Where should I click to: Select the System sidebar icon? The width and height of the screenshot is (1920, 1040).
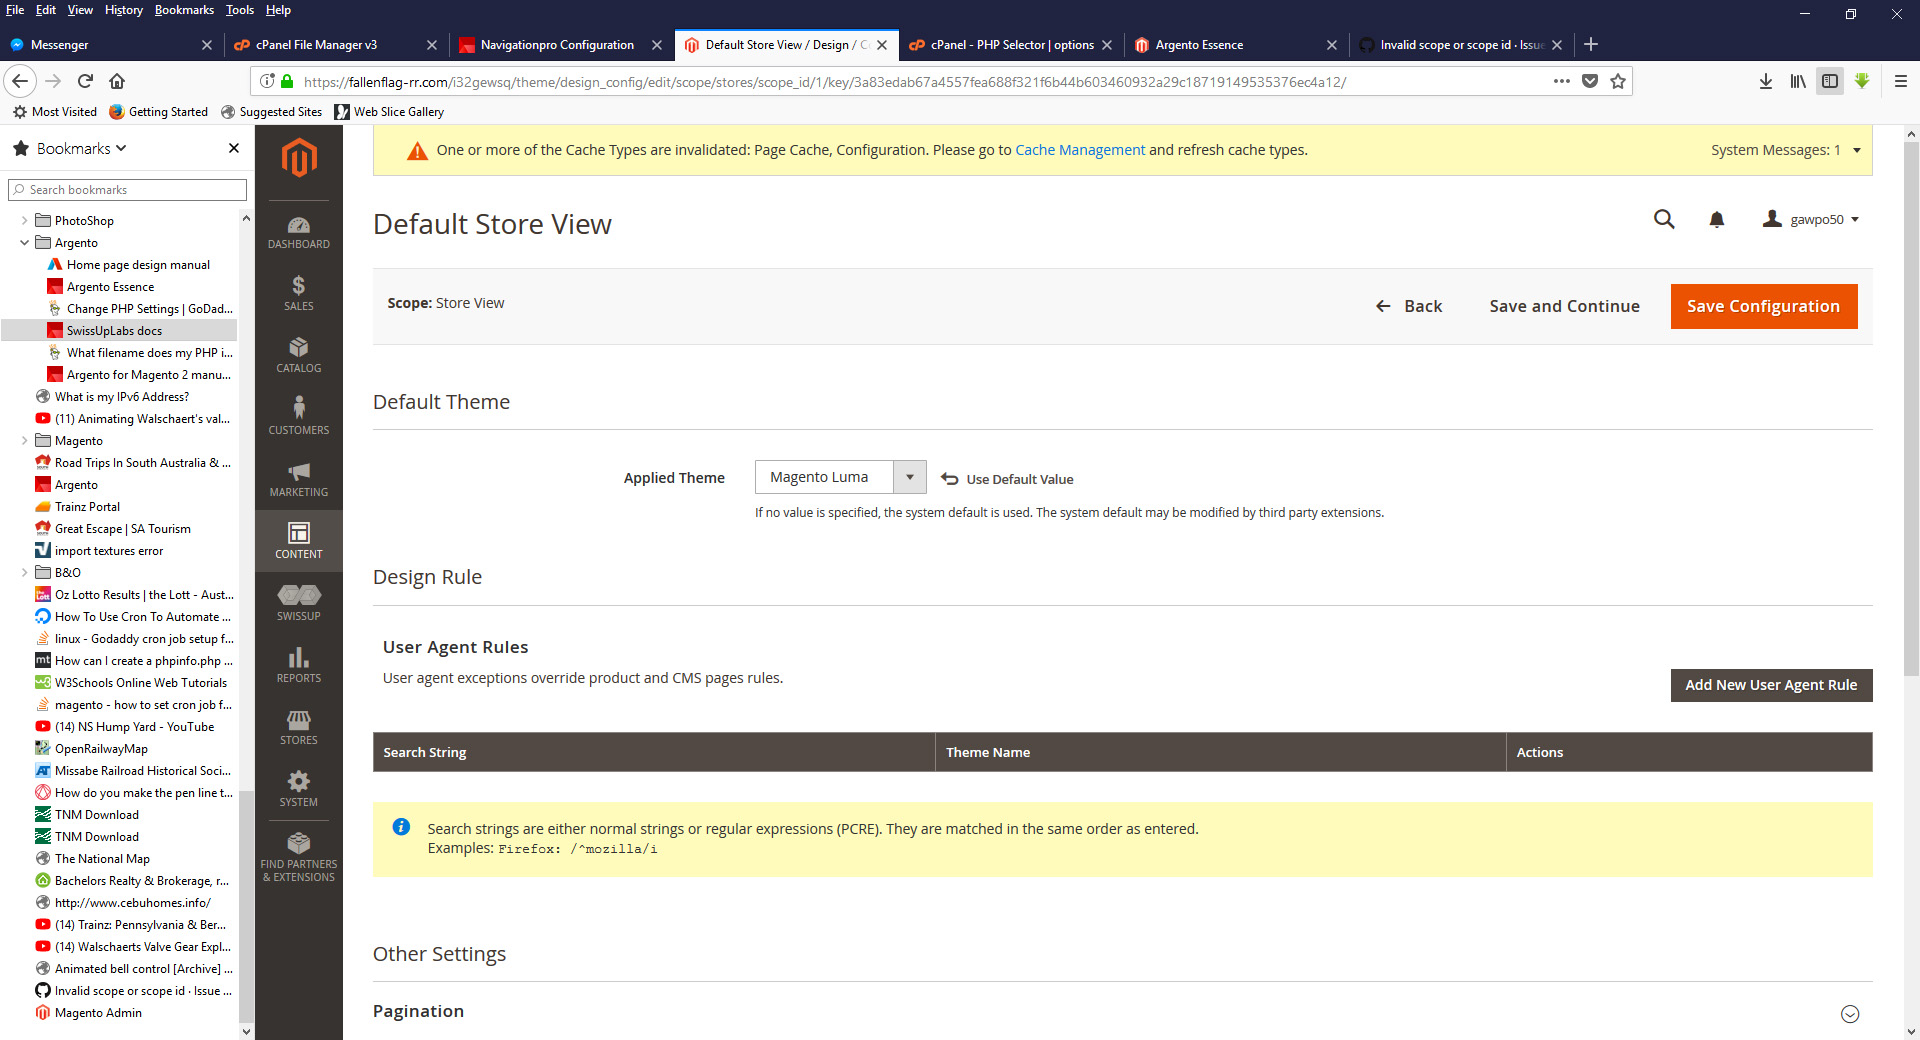point(298,788)
